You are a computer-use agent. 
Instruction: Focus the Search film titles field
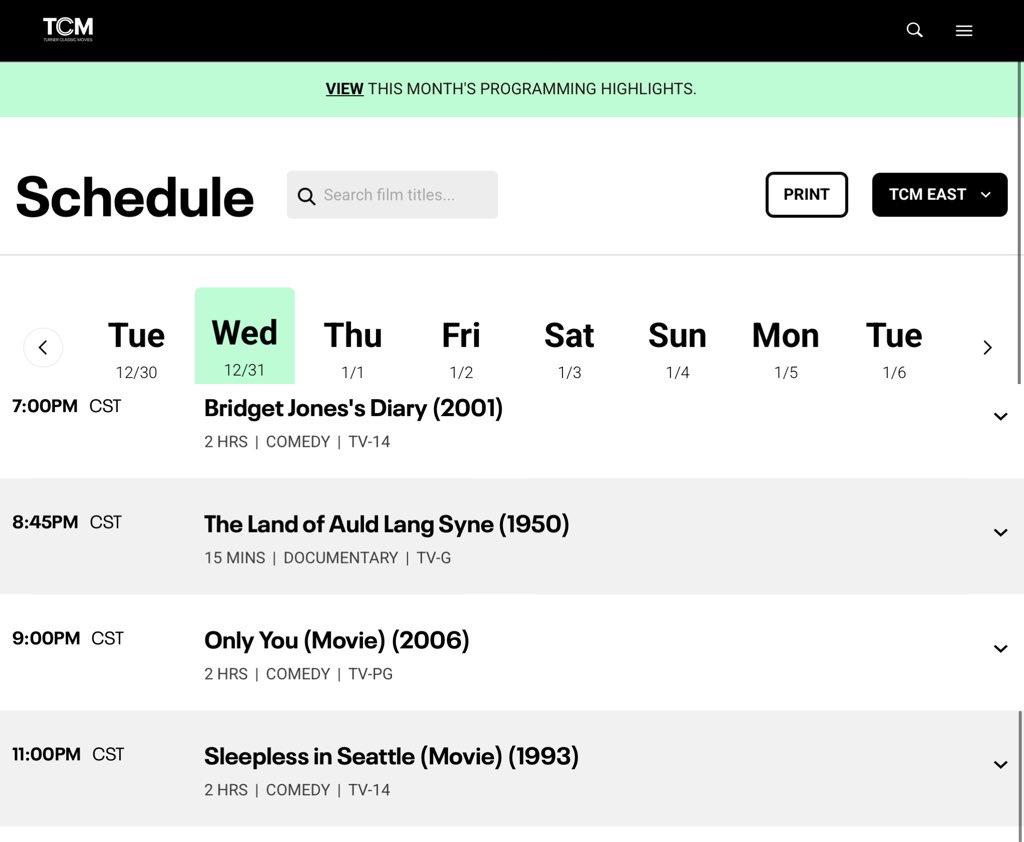(405, 195)
